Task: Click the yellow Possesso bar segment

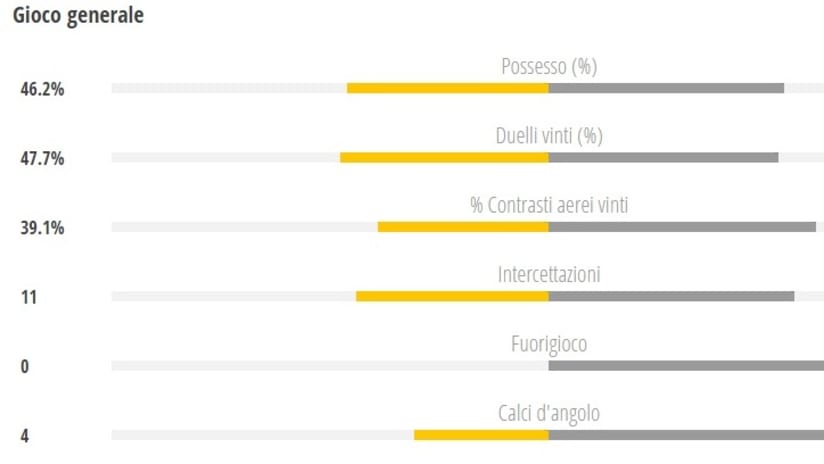Action: point(447,88)
